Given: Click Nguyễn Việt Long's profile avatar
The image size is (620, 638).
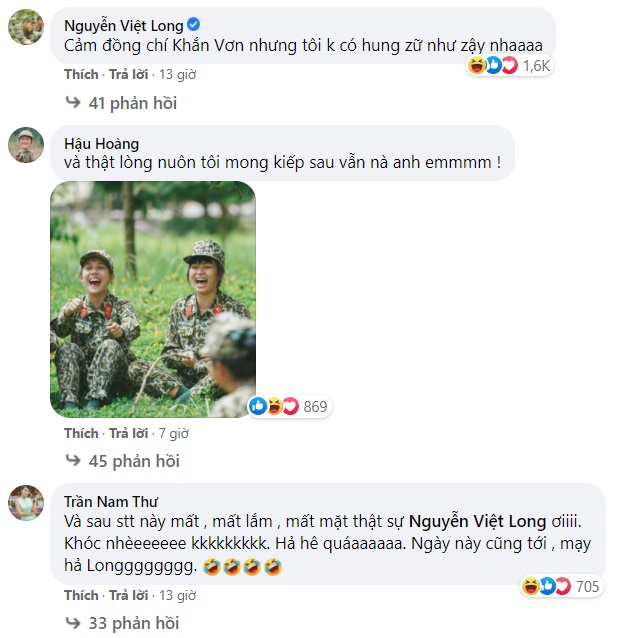Looking at the screenshot, I should click(x=25, y=27).
